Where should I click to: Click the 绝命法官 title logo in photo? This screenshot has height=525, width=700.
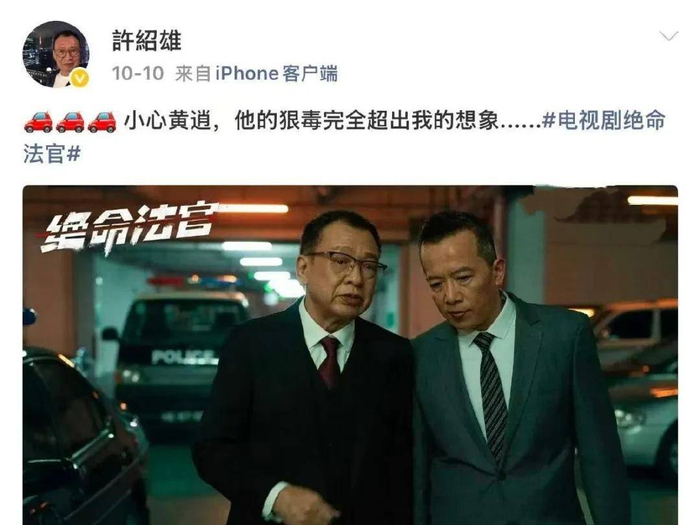click(x=129, y=227)
